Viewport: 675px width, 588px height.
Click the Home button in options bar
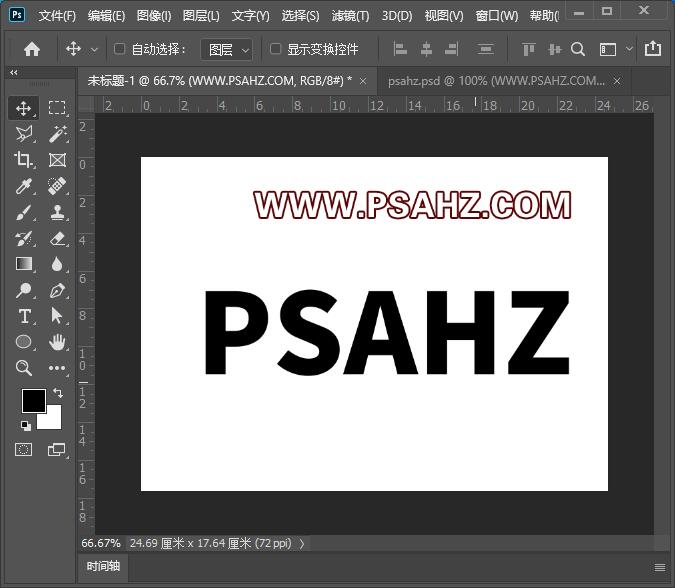coord(32,49)
